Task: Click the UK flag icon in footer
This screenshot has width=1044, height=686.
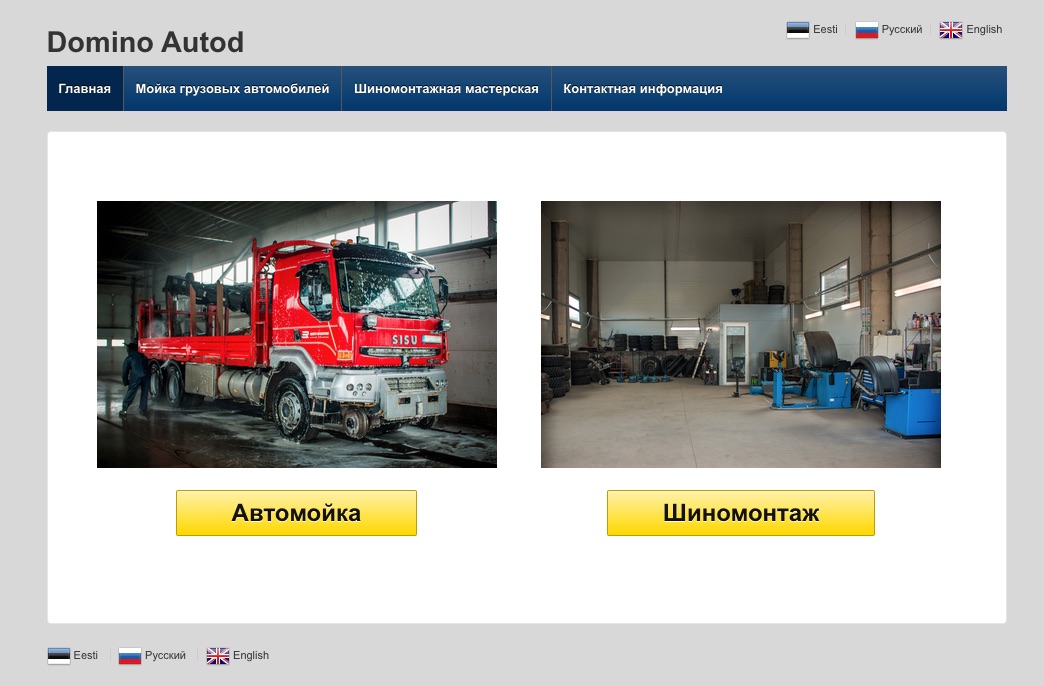Action: click(x=218, y=656)
